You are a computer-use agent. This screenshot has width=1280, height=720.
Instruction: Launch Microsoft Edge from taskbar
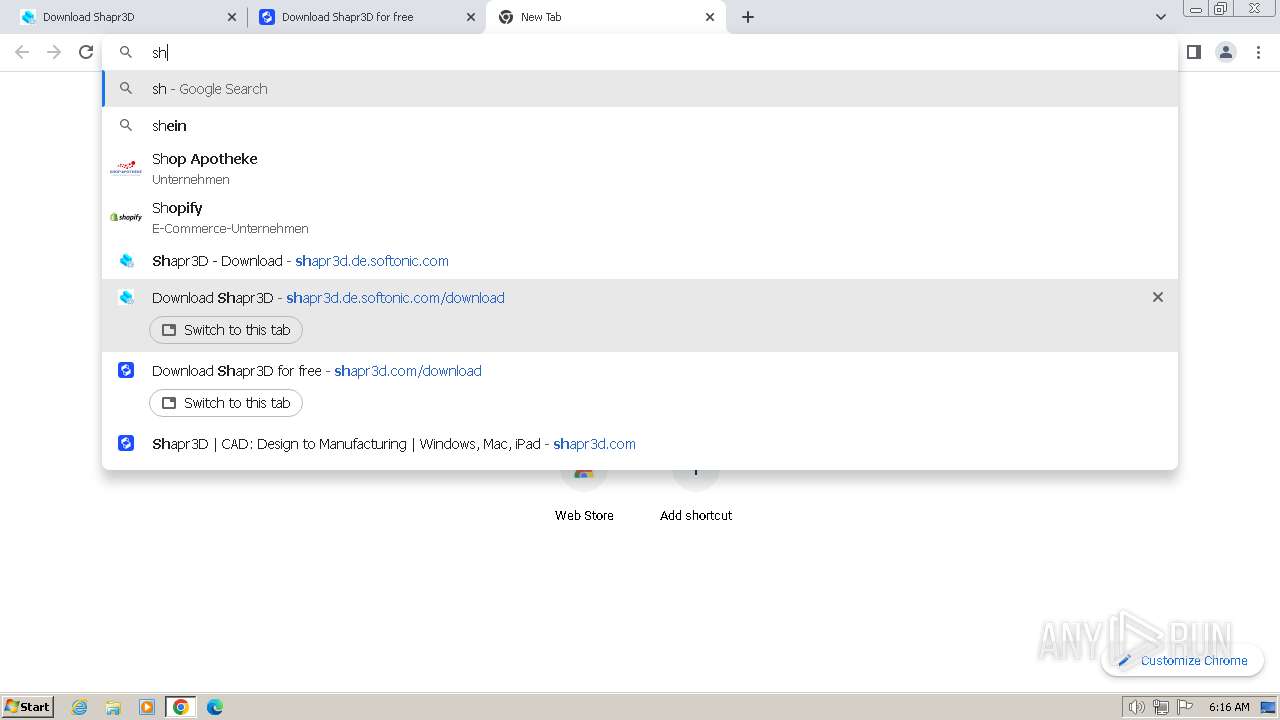pos(215,707)
